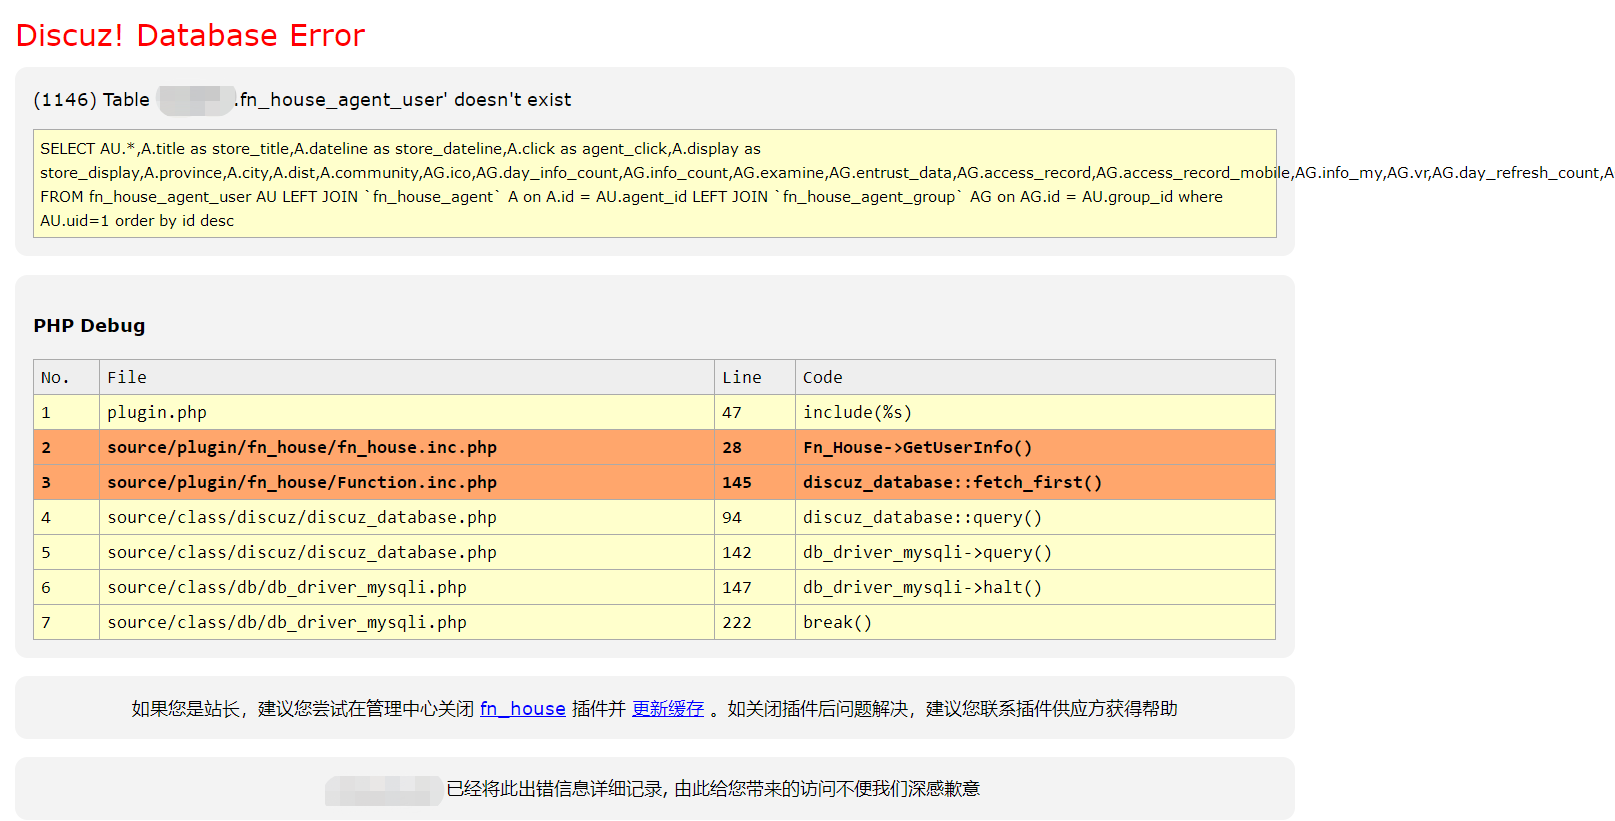Select db_driver_mysqli.php file in row 7

[x=407, y=622]
